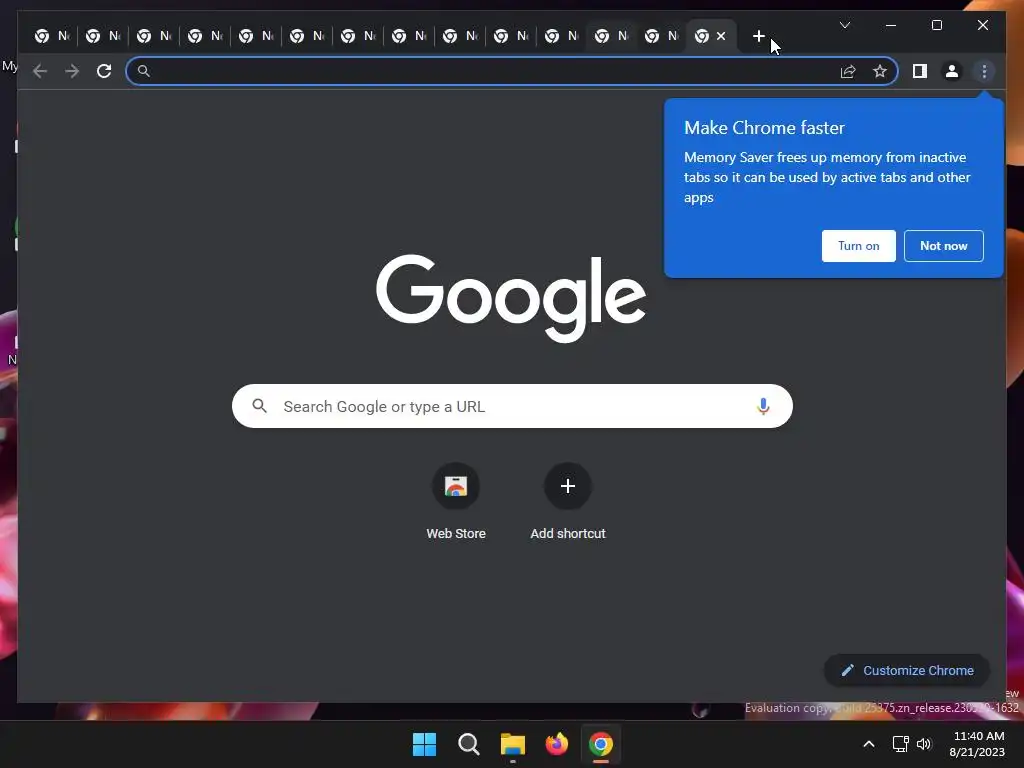Launch File Explorer from the taskbar
This screenshot has width=1024, height=768.
[513, 744]
